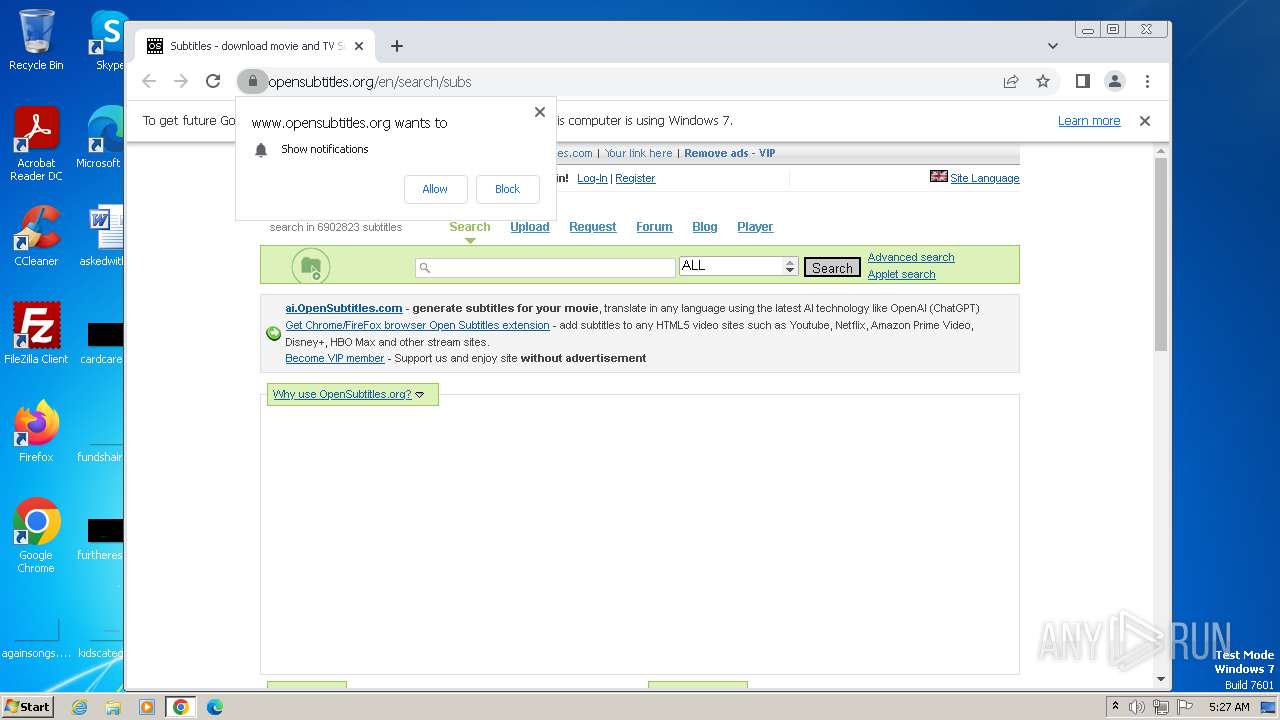Click the page vertical scrollbar

(x=1161, y=254)
